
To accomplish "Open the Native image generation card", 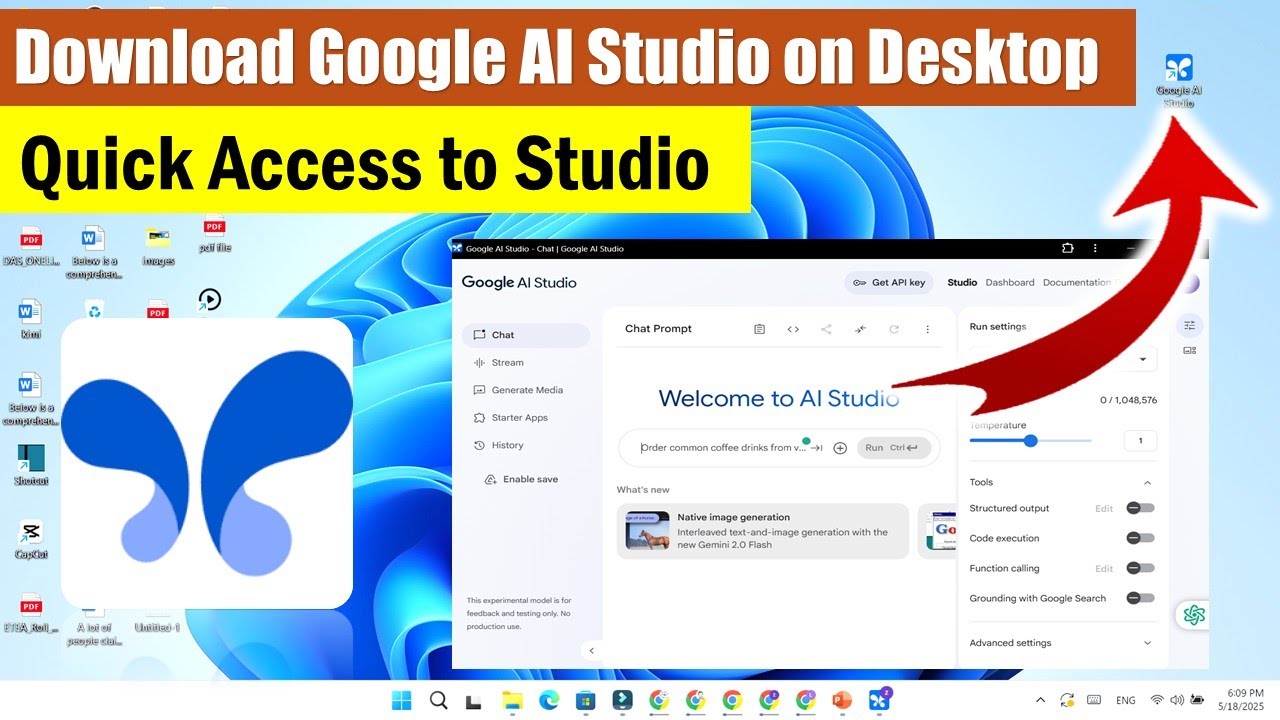I will 763,531.
